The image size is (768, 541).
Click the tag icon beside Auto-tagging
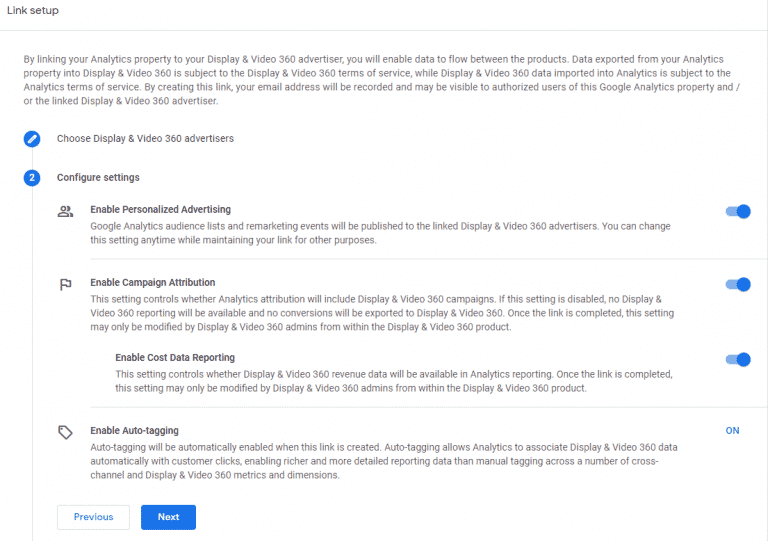coord(65,432)
